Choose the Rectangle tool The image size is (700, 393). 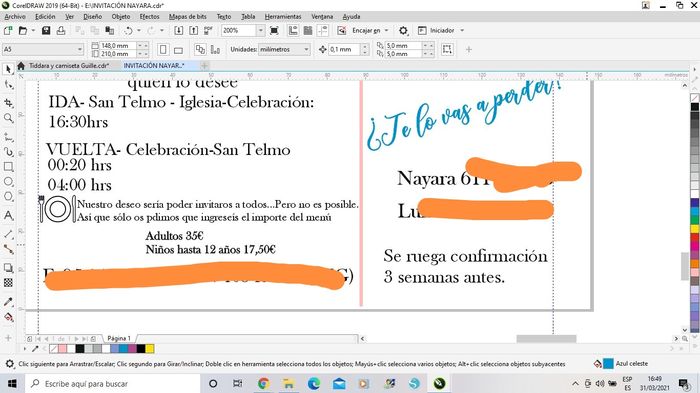(x=8, y=167)
